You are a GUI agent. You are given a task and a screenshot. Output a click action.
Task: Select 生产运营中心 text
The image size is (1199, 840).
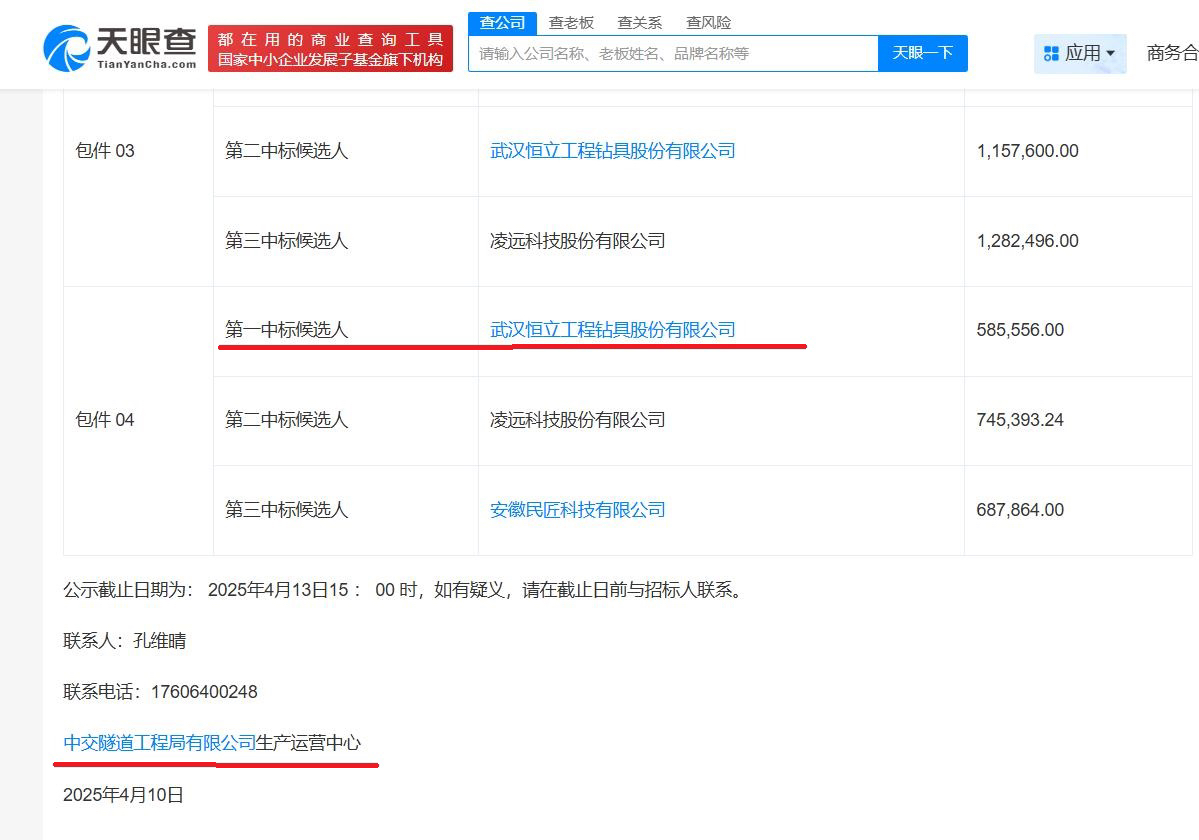point(308,743)
